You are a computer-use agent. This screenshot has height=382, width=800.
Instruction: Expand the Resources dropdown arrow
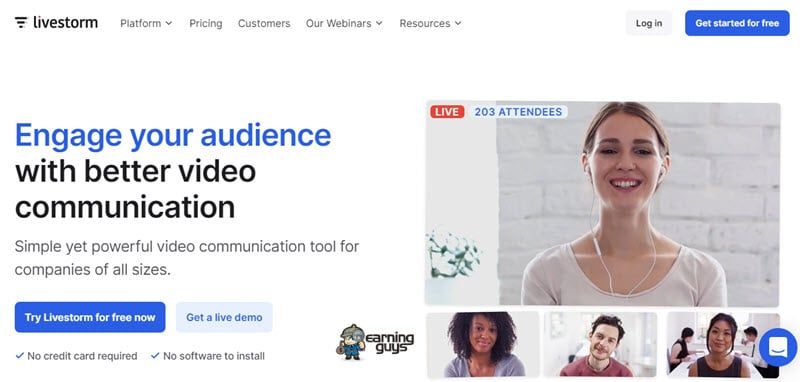(x=458, y=23)
